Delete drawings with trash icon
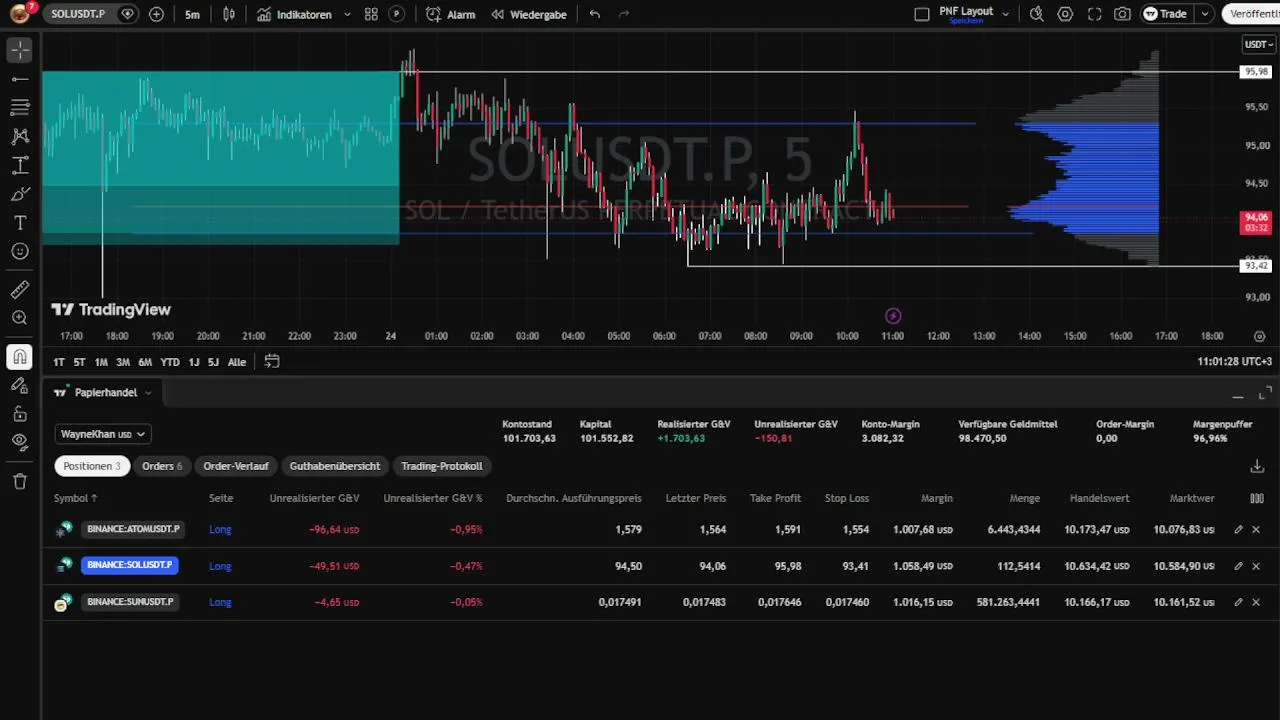The image size is (1280, 720). pos(20,482)
